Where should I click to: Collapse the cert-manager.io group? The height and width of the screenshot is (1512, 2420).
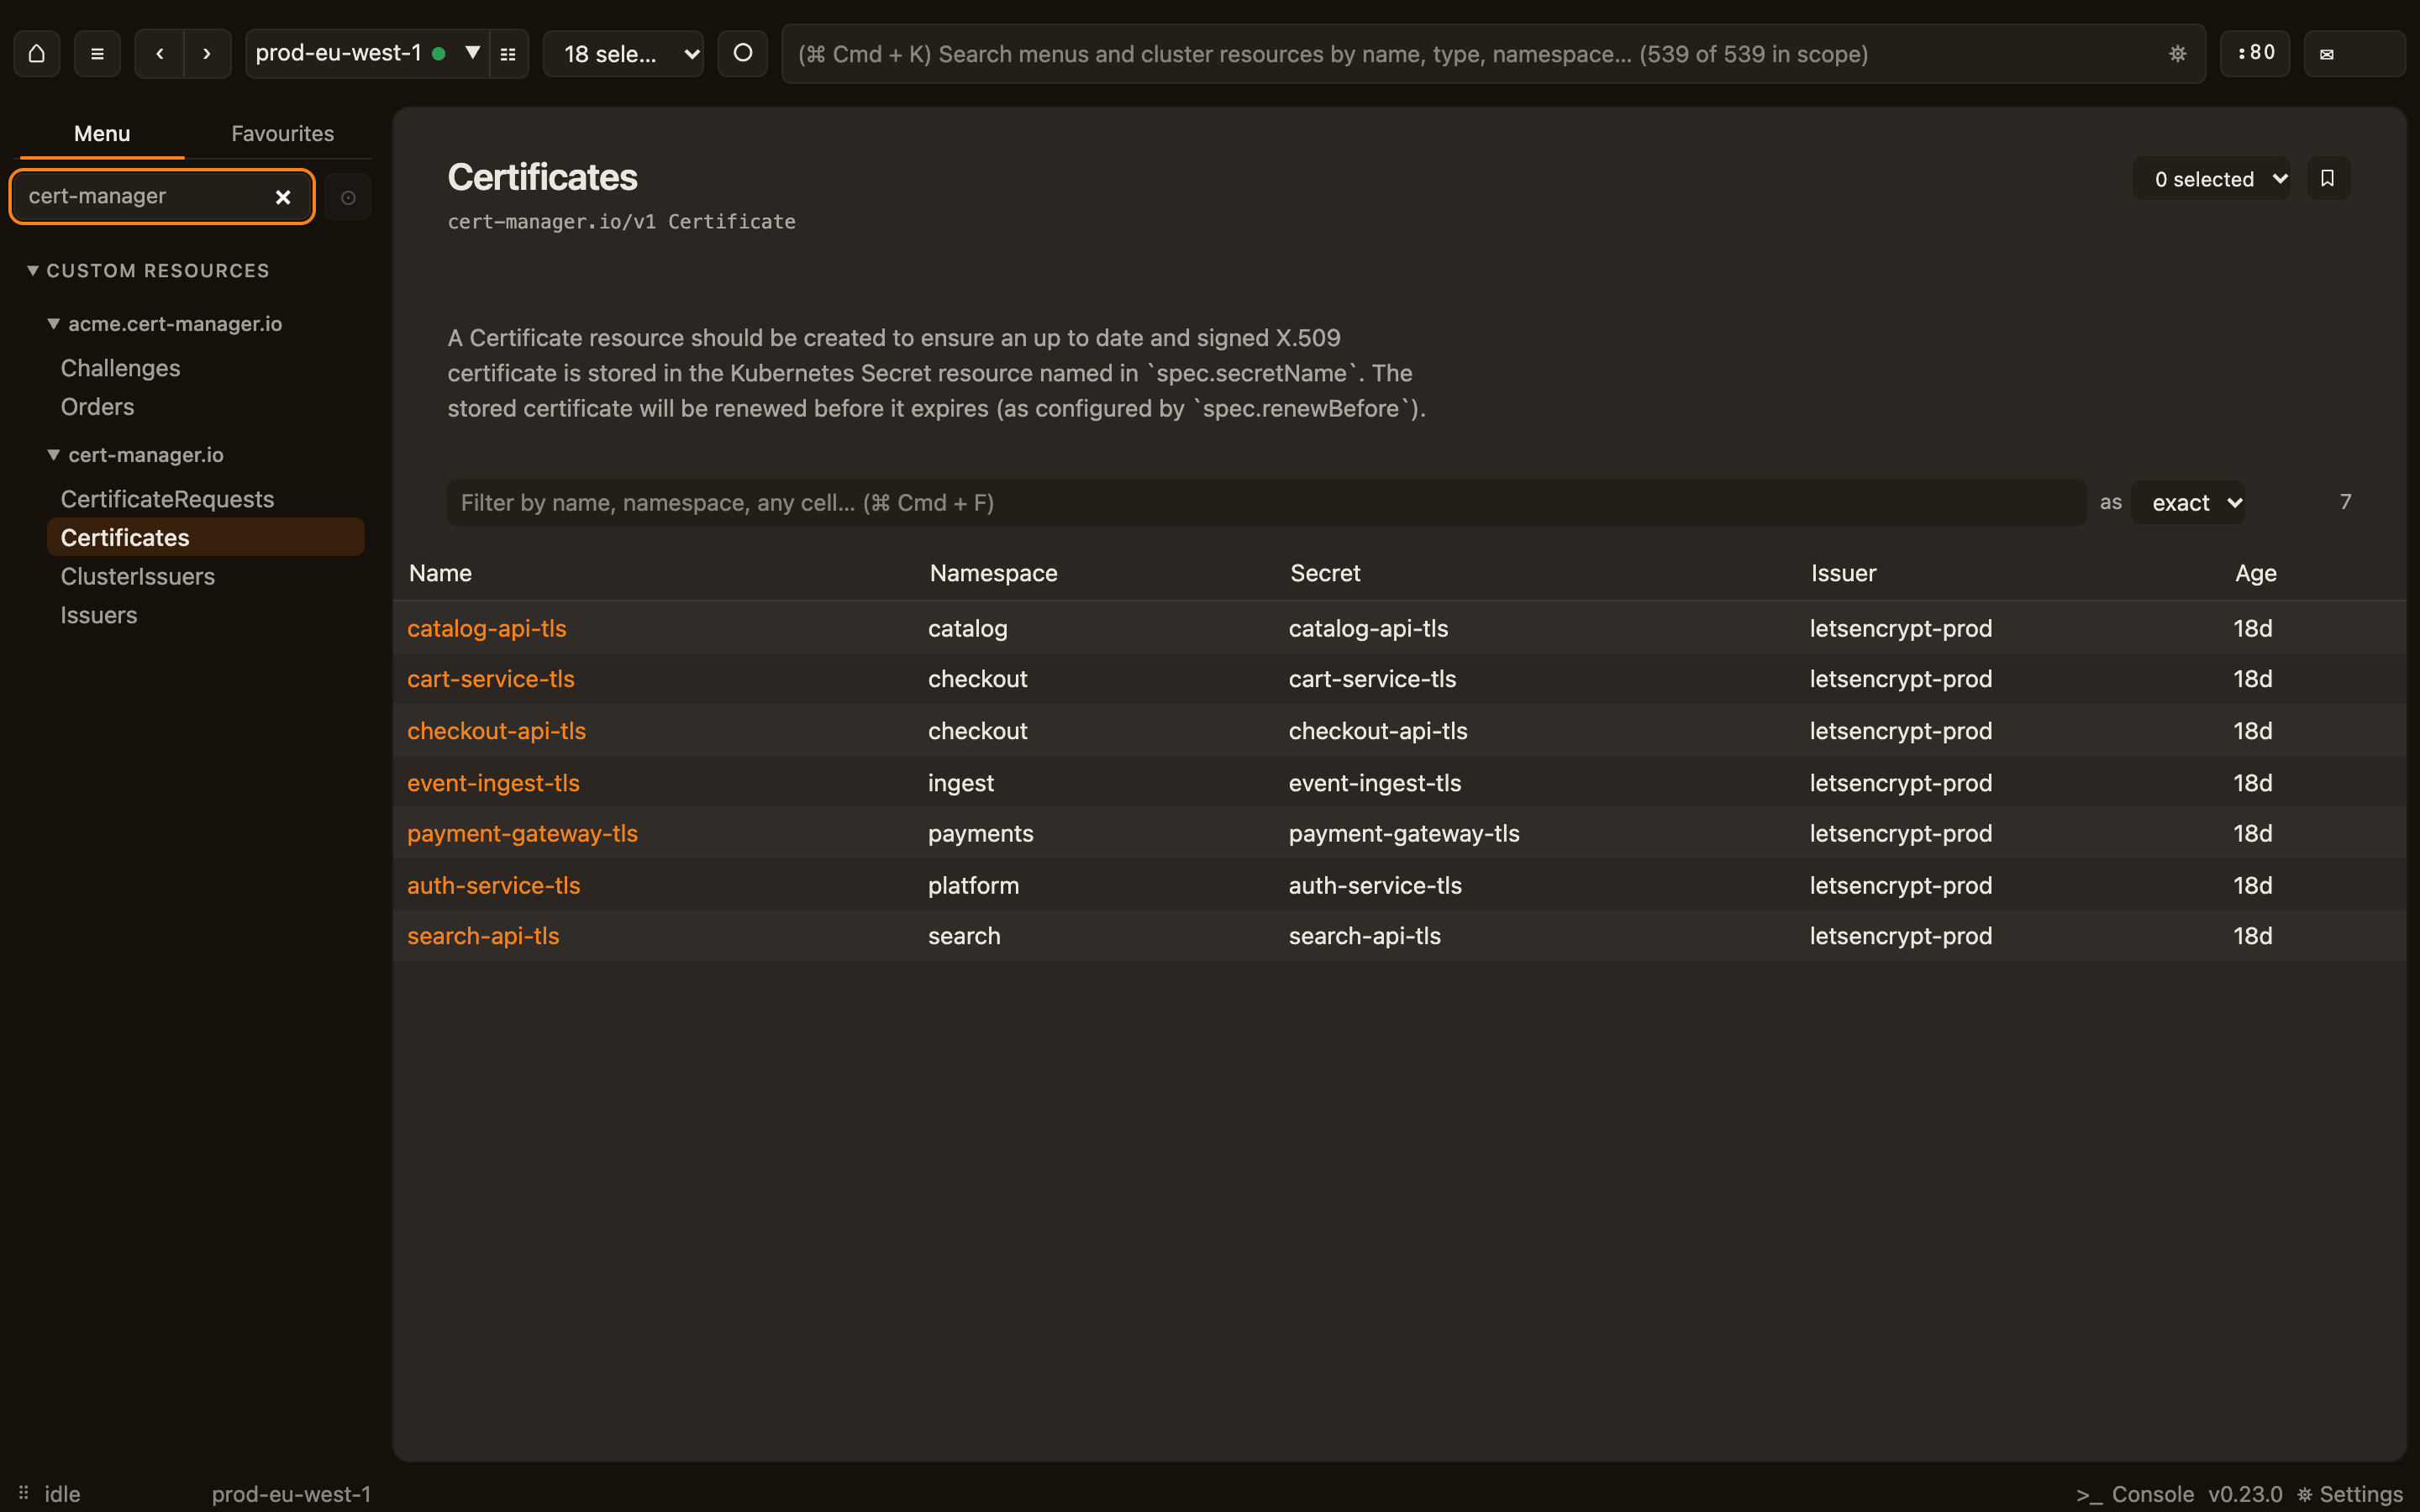click(136, 455)
